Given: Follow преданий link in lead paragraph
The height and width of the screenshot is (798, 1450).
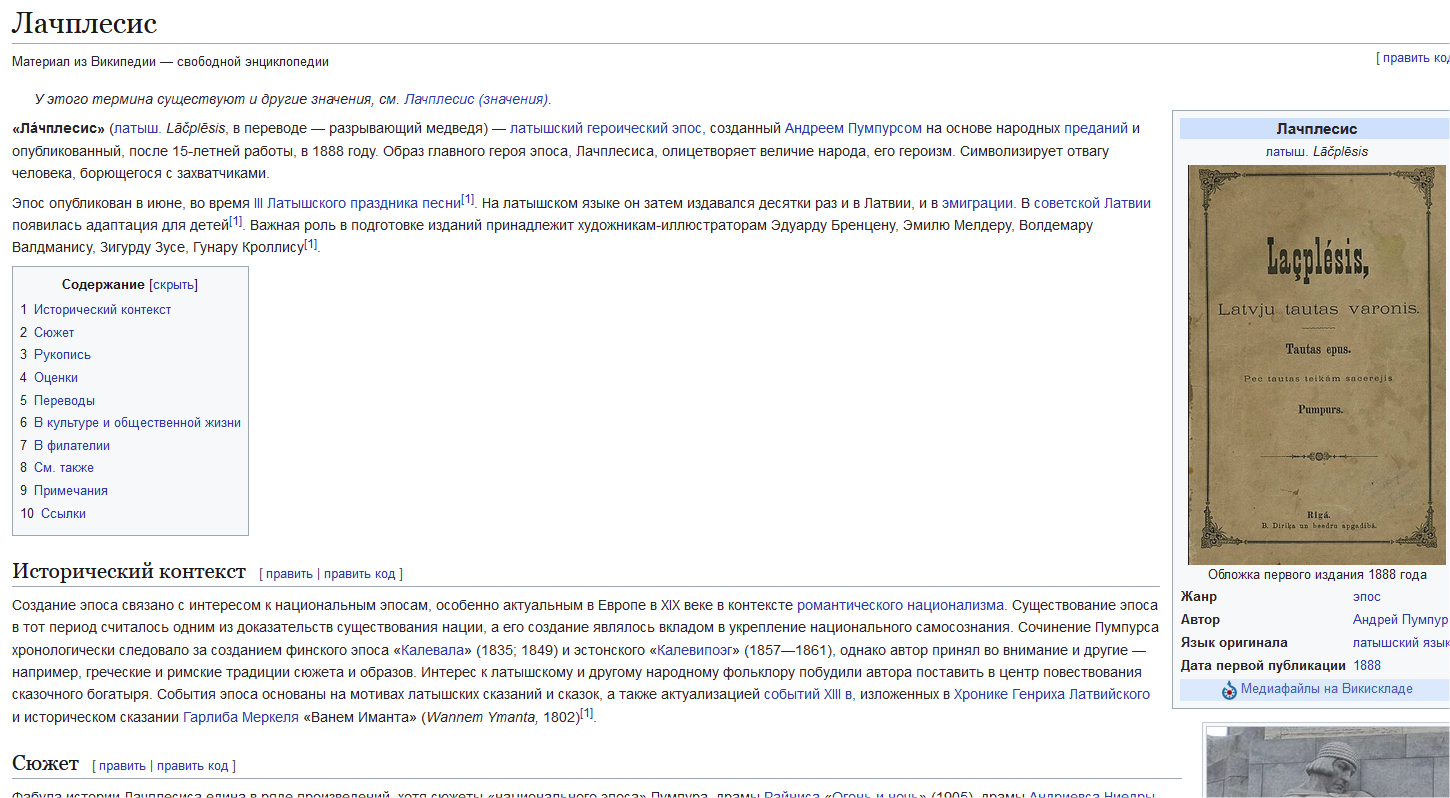Looking at the screenshot, I should [x=1096, y=128].
